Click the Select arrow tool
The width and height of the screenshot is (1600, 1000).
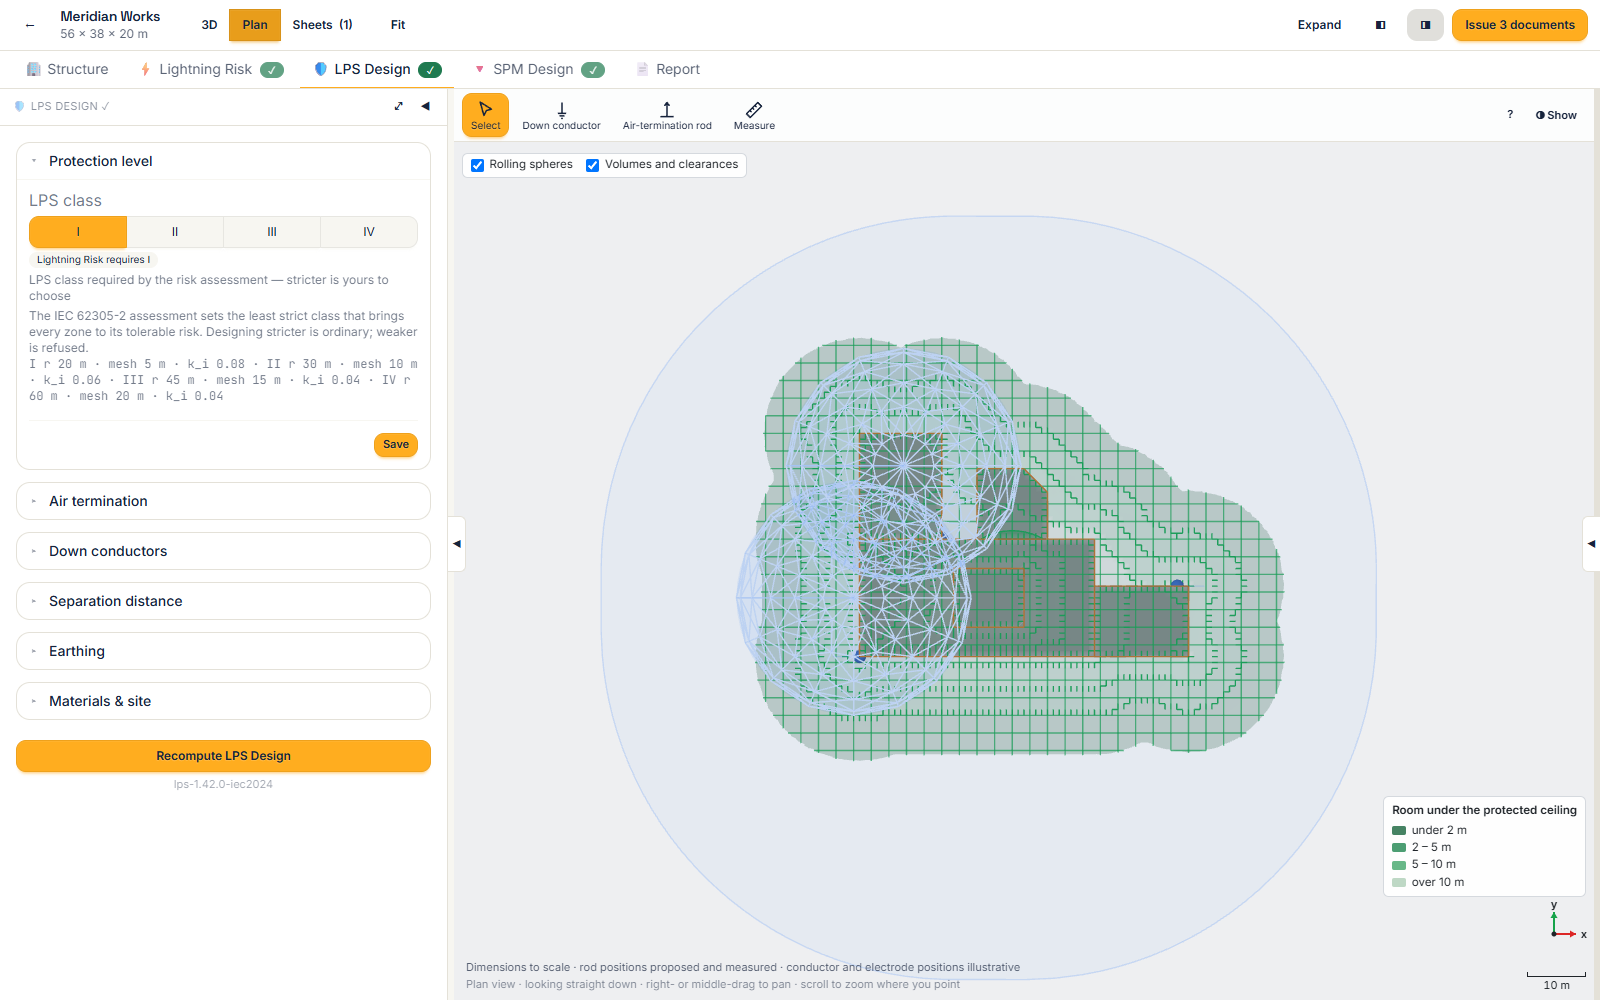(485, 115)
